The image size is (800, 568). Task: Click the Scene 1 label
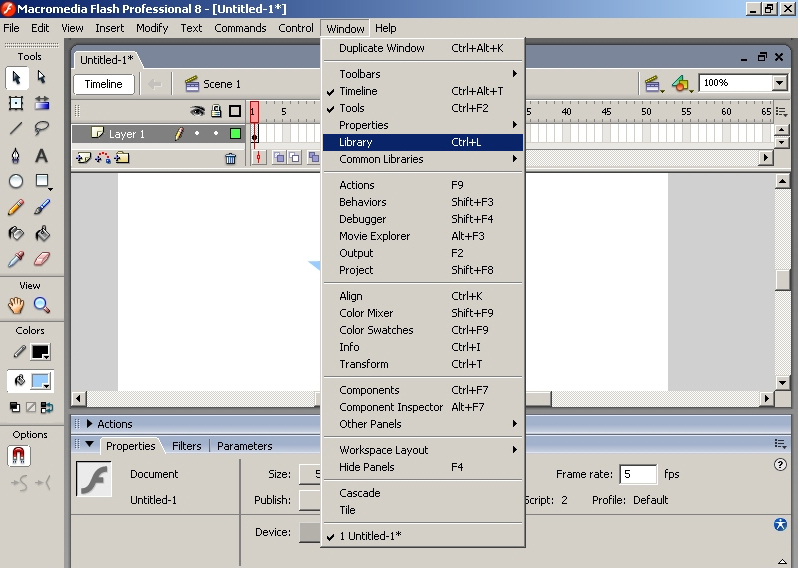tap(221, 84)
